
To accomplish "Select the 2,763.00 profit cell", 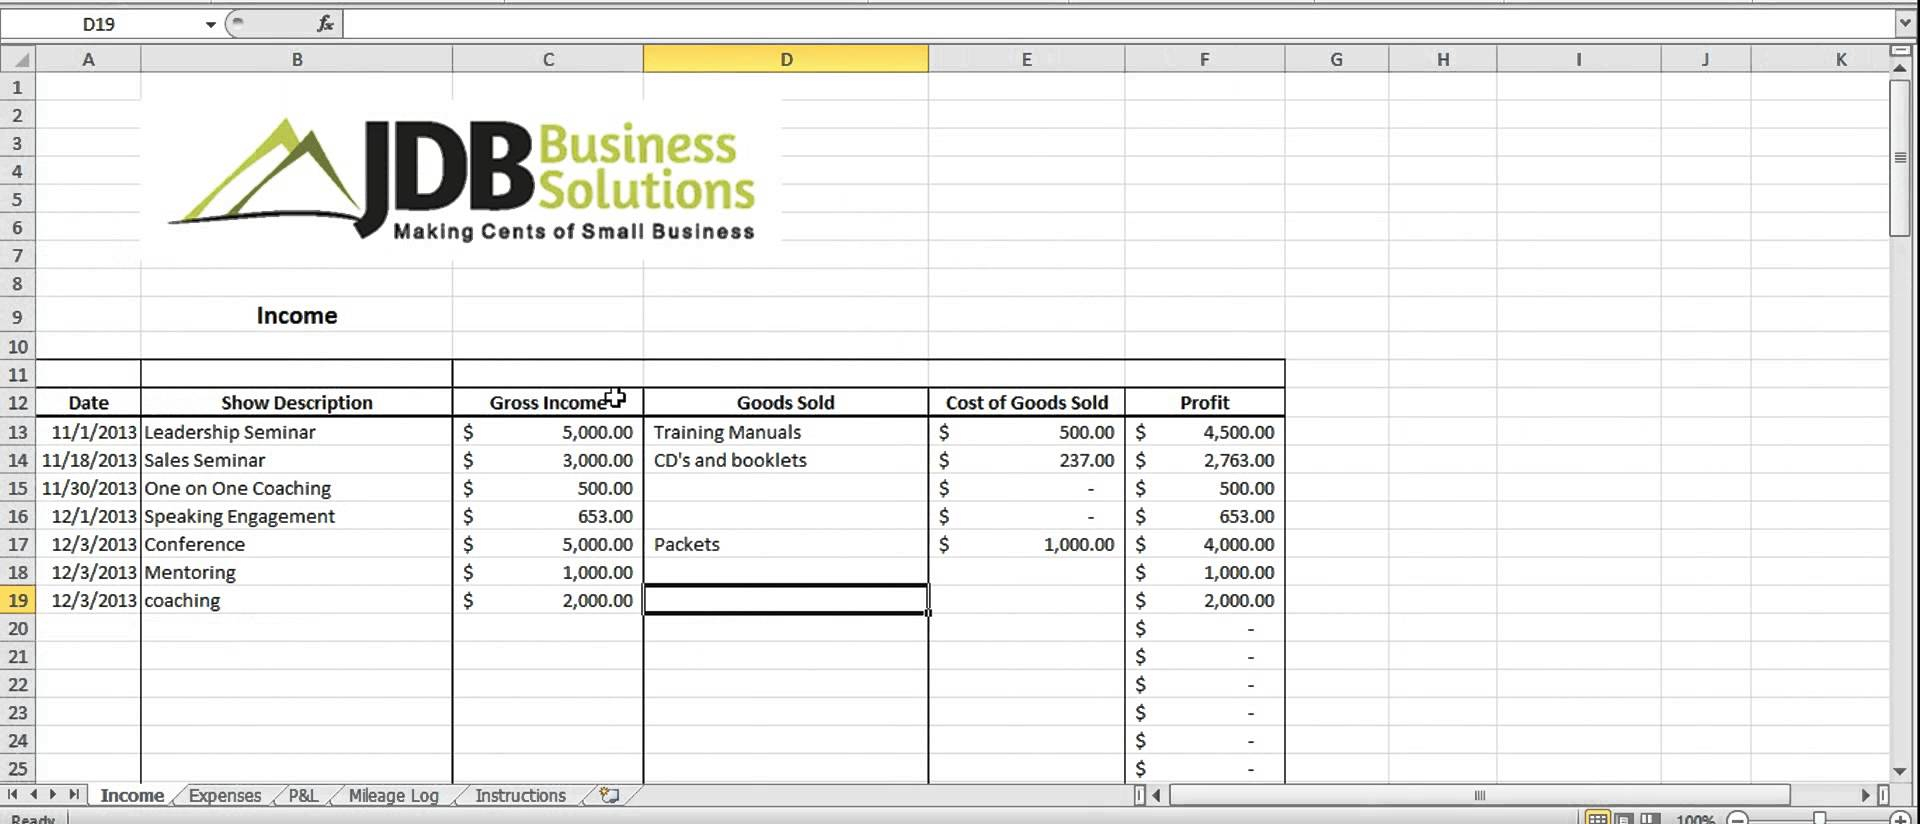I will coord(1204,460).
